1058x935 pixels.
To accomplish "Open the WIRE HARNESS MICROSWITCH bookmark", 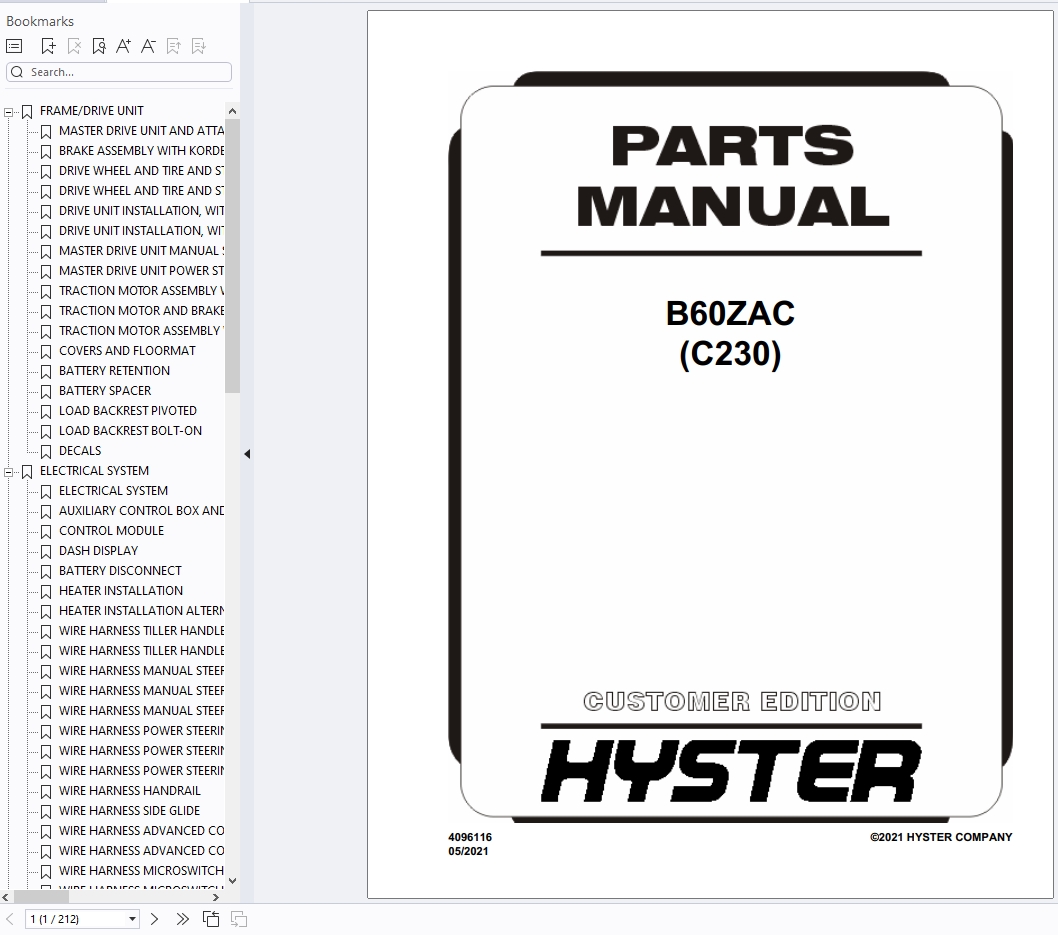I will 141,871.
